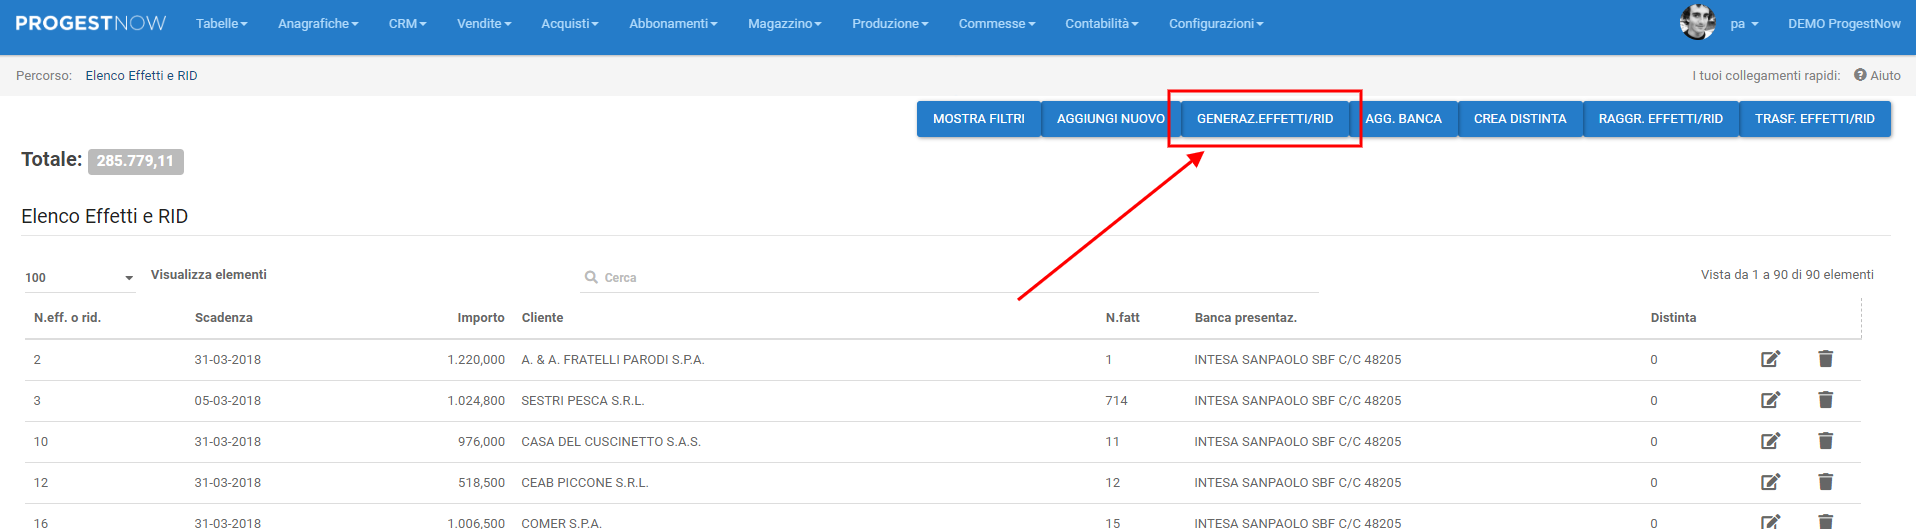Edit the row for A. & A. FRATELLI PARODI

pyautogui.click(x=1770, y=359)
